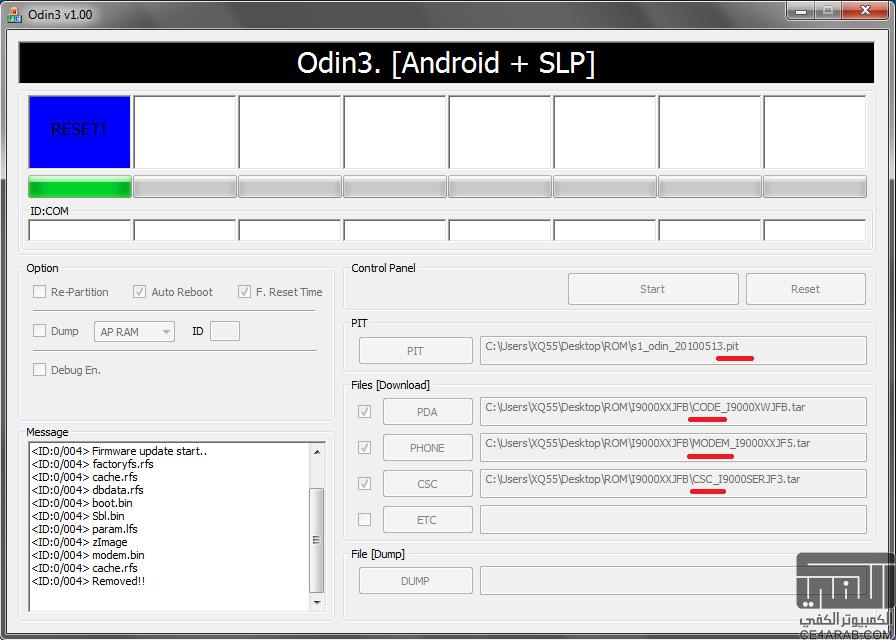
Task: Click the Odin3 application icon in the title bar
Action: click(15, 11)
